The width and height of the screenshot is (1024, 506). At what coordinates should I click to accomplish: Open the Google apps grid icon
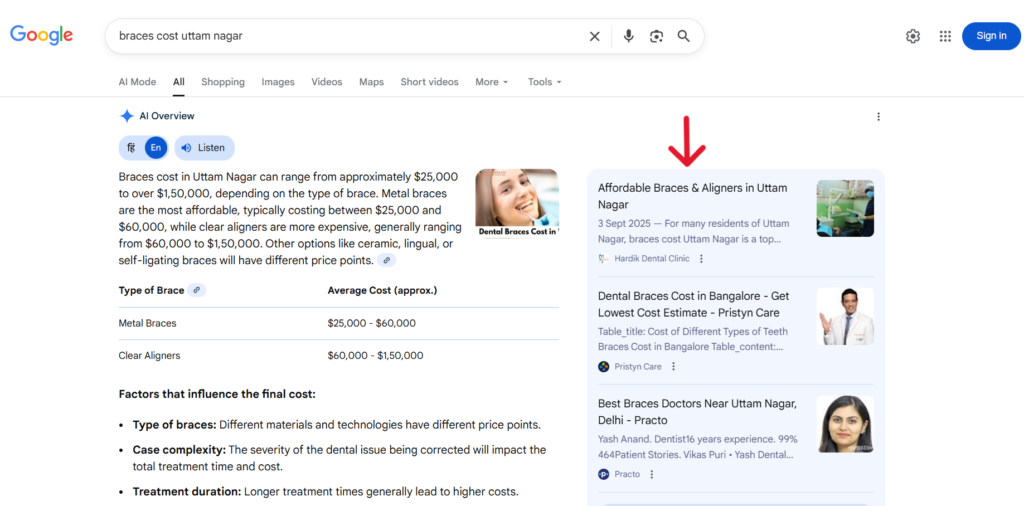pos(945,37)
